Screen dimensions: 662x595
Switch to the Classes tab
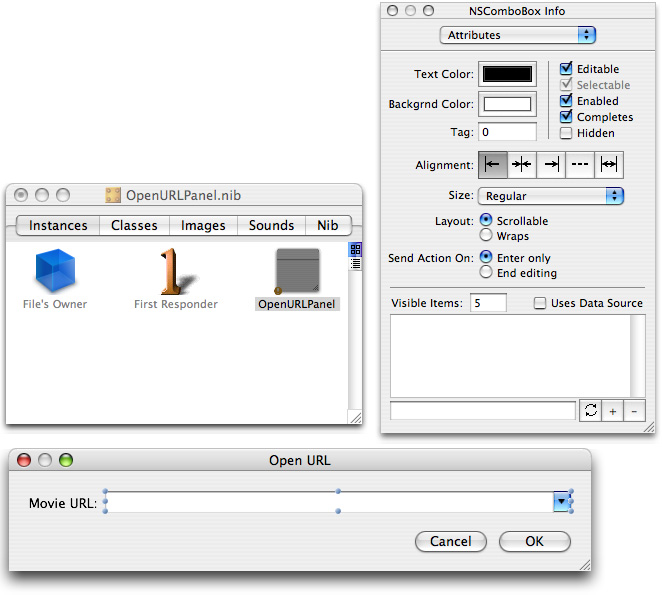coord(134,226)
